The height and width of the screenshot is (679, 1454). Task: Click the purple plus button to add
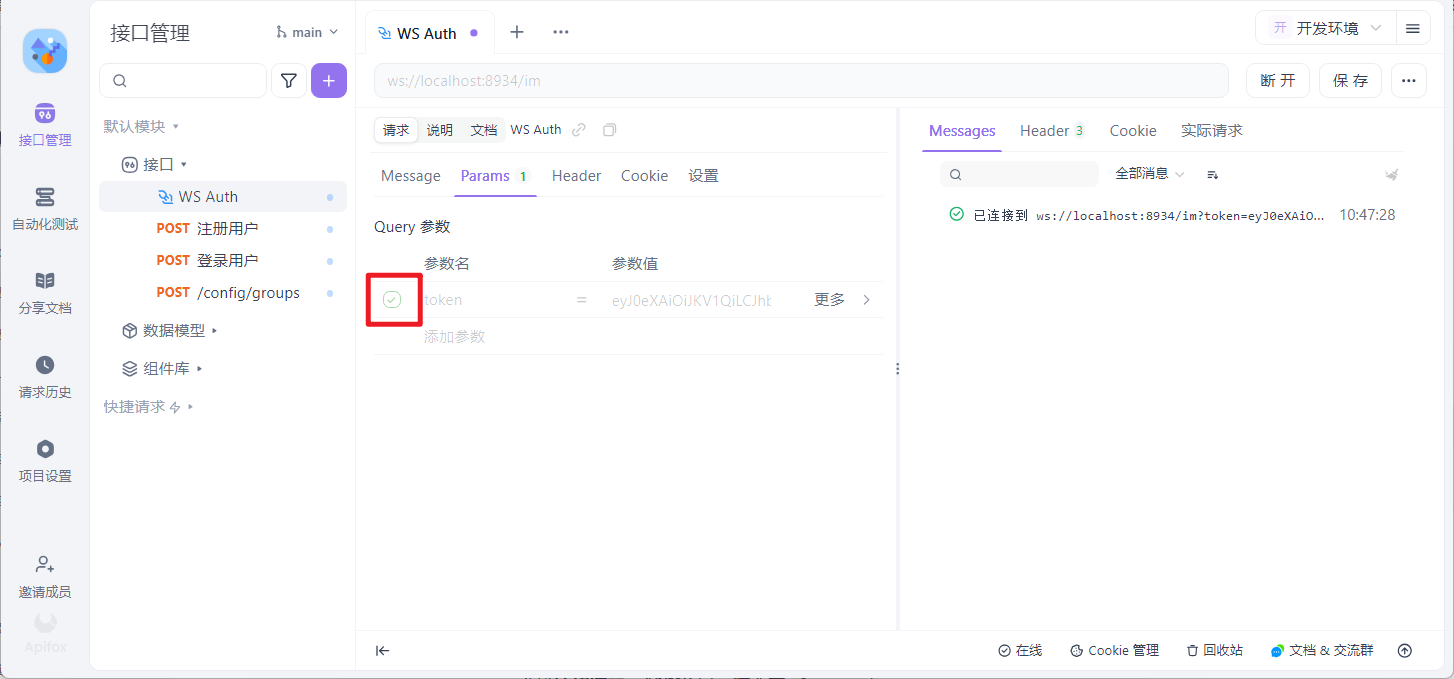(x=329, y=81)
